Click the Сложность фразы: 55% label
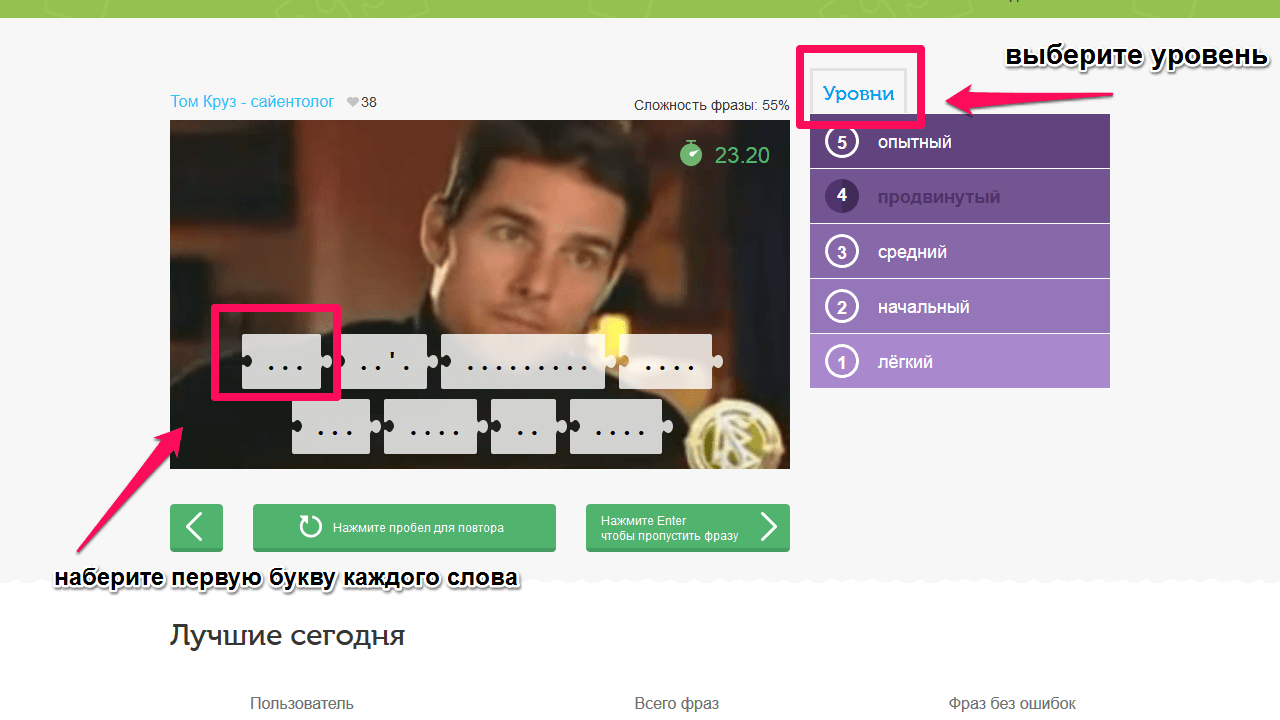Screen dimensions: 1280x720 click(712, 105)
